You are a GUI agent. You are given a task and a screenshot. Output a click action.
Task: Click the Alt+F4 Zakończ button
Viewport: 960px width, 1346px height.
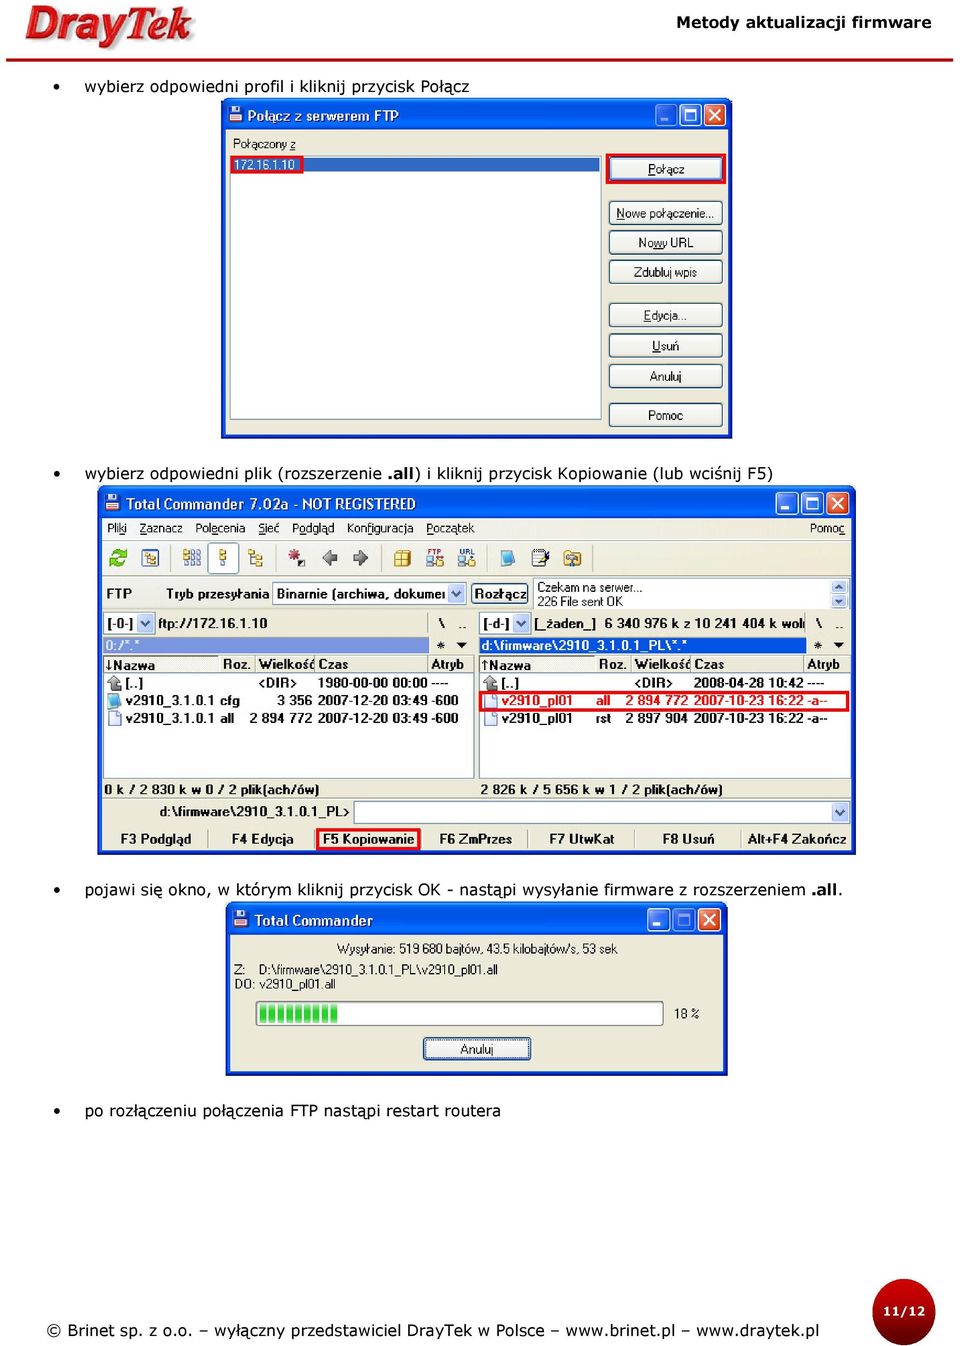[797, 839]
